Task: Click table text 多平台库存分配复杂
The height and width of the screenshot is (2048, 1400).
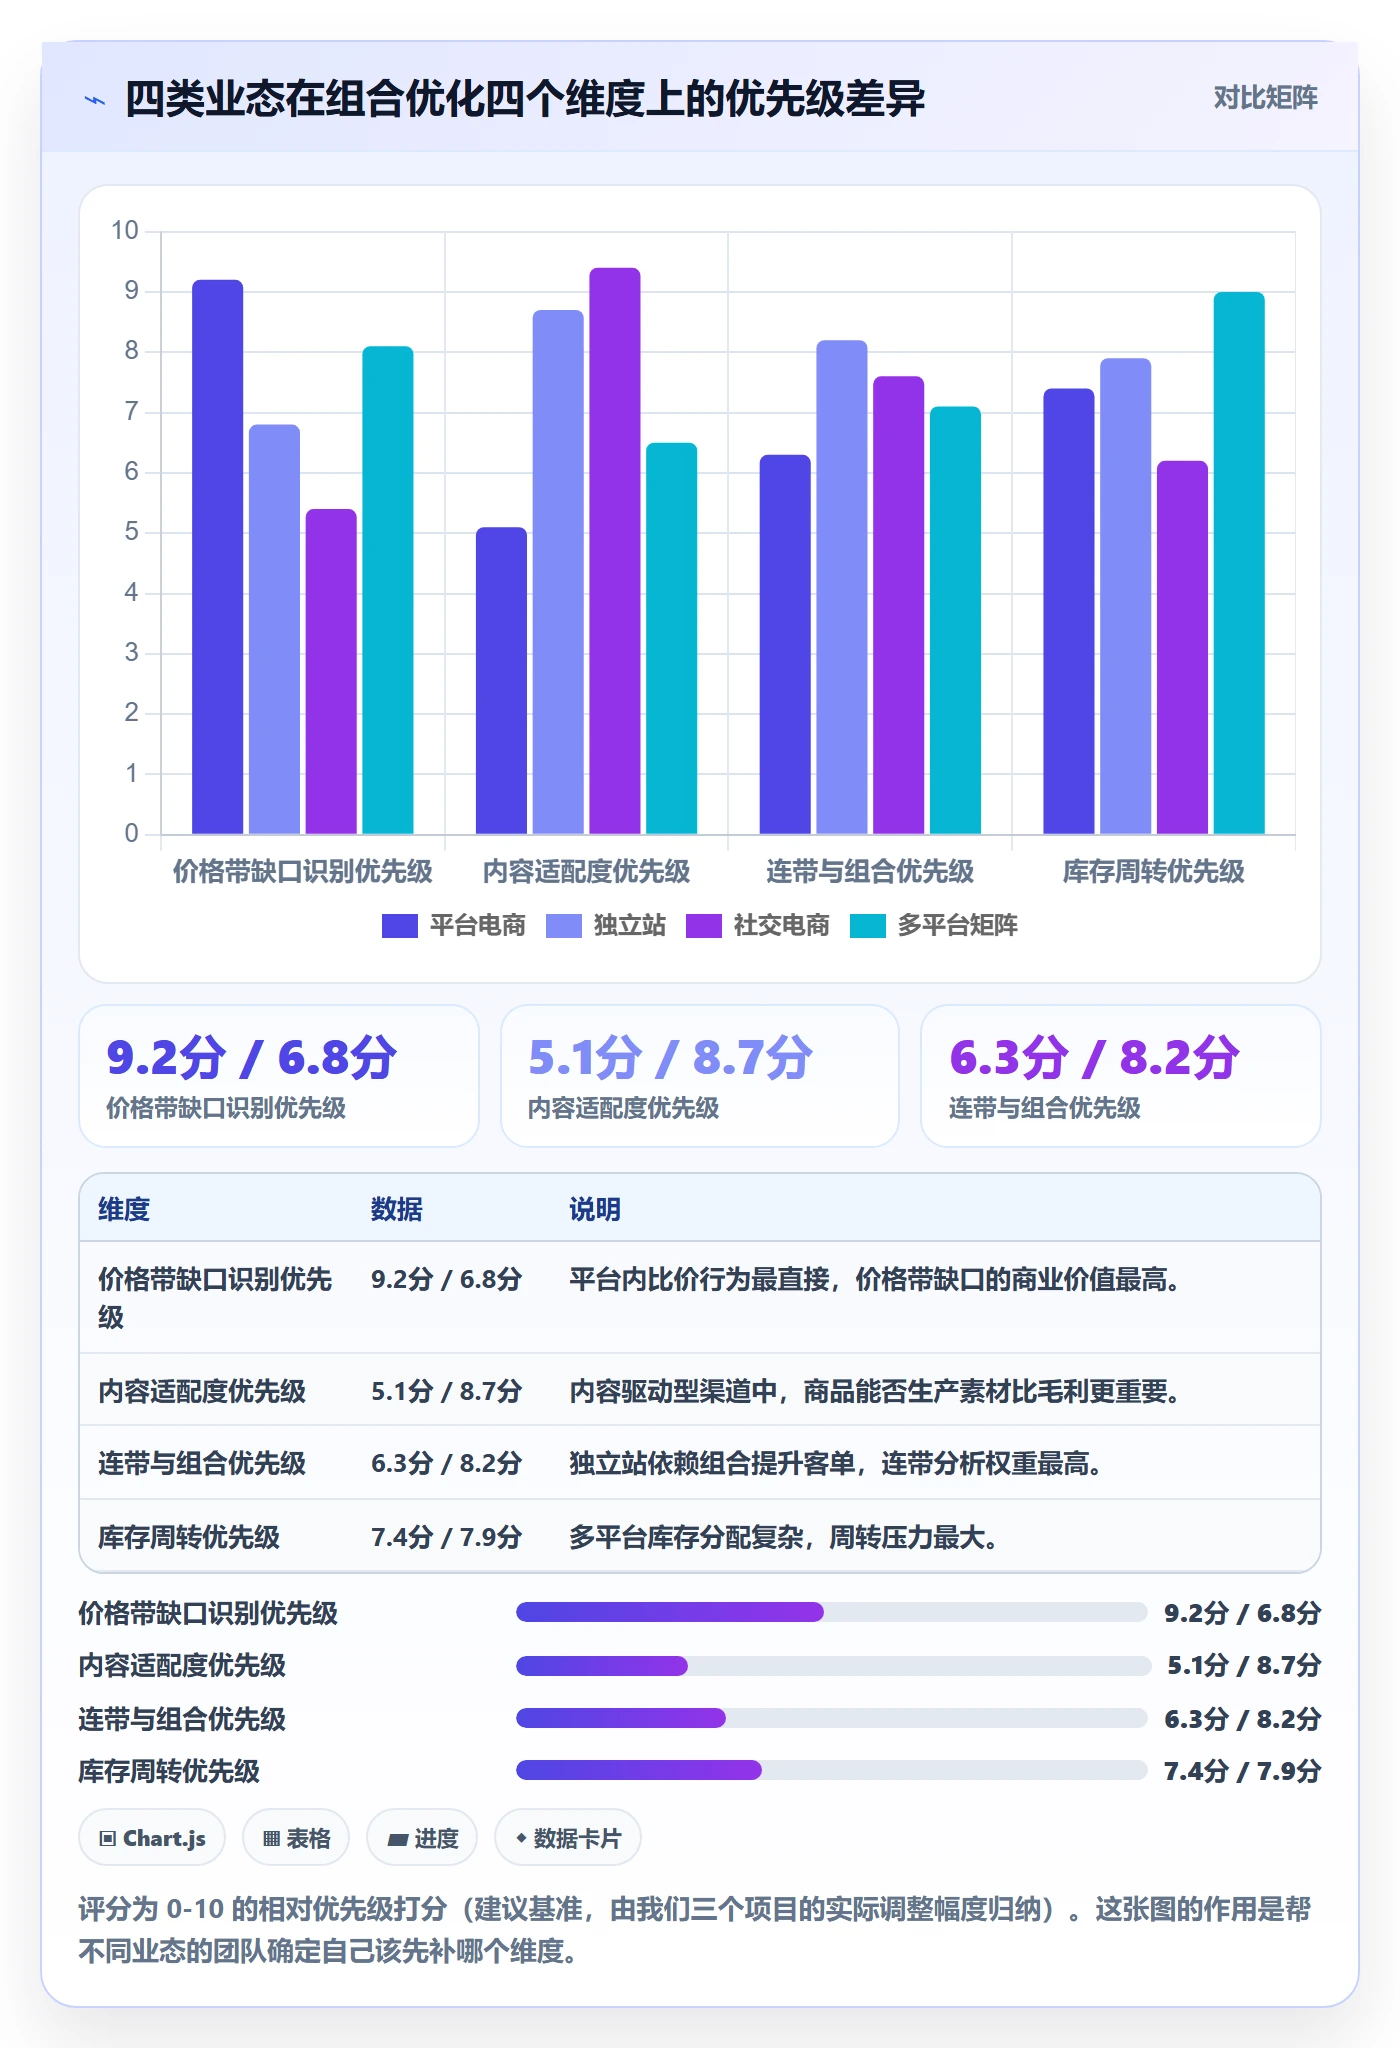Action: pos(686,1537)
